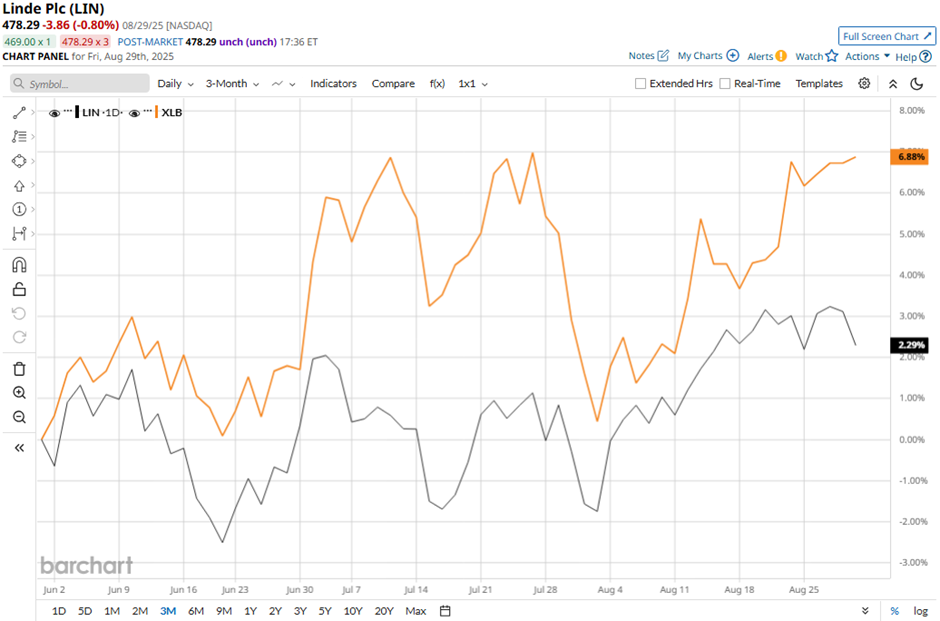Click the Watch link

tap(809, 56)
